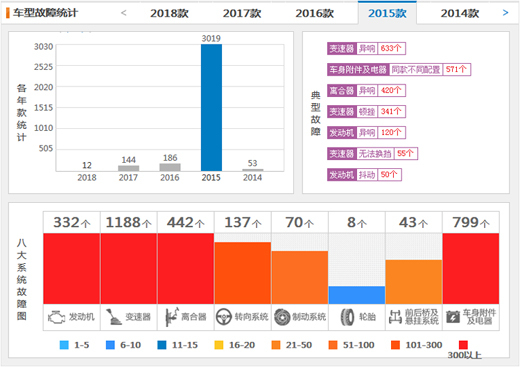Open the 变速器 异响 633个 fault tag
Viewport: 520px width, 367px height.
[366, 49]
